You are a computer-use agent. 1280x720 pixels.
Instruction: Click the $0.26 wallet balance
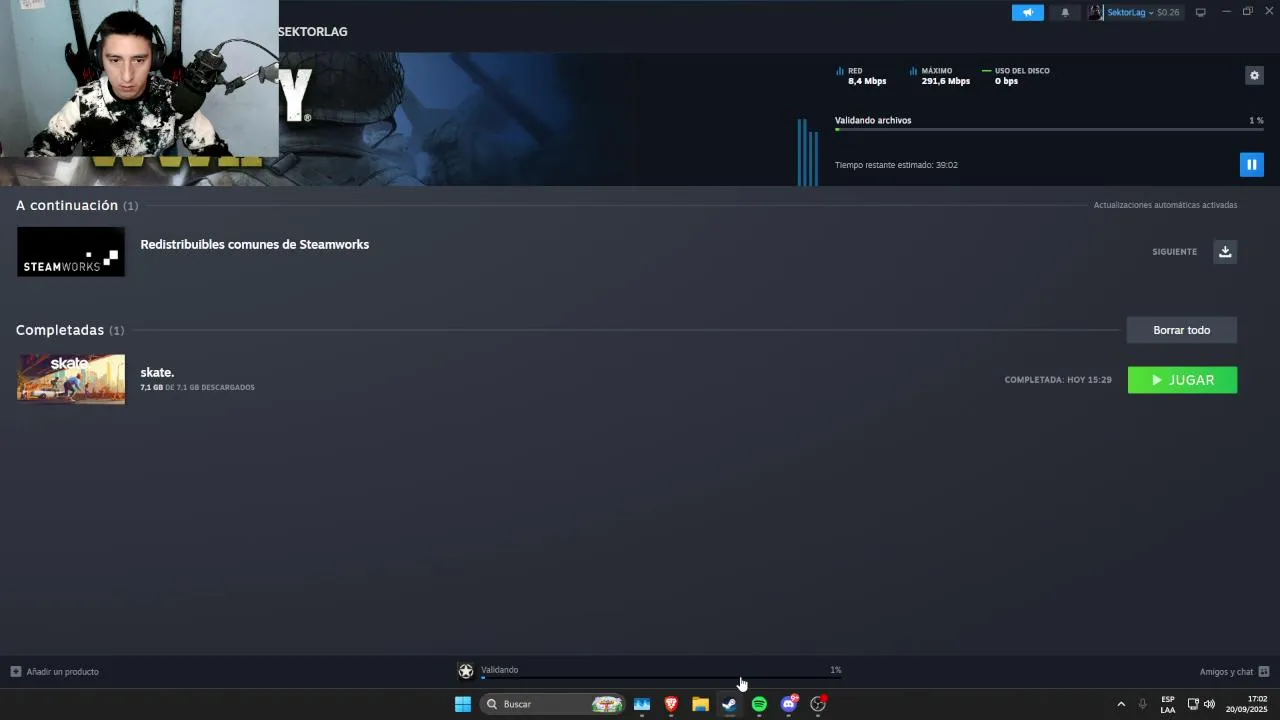point(1168,12)
